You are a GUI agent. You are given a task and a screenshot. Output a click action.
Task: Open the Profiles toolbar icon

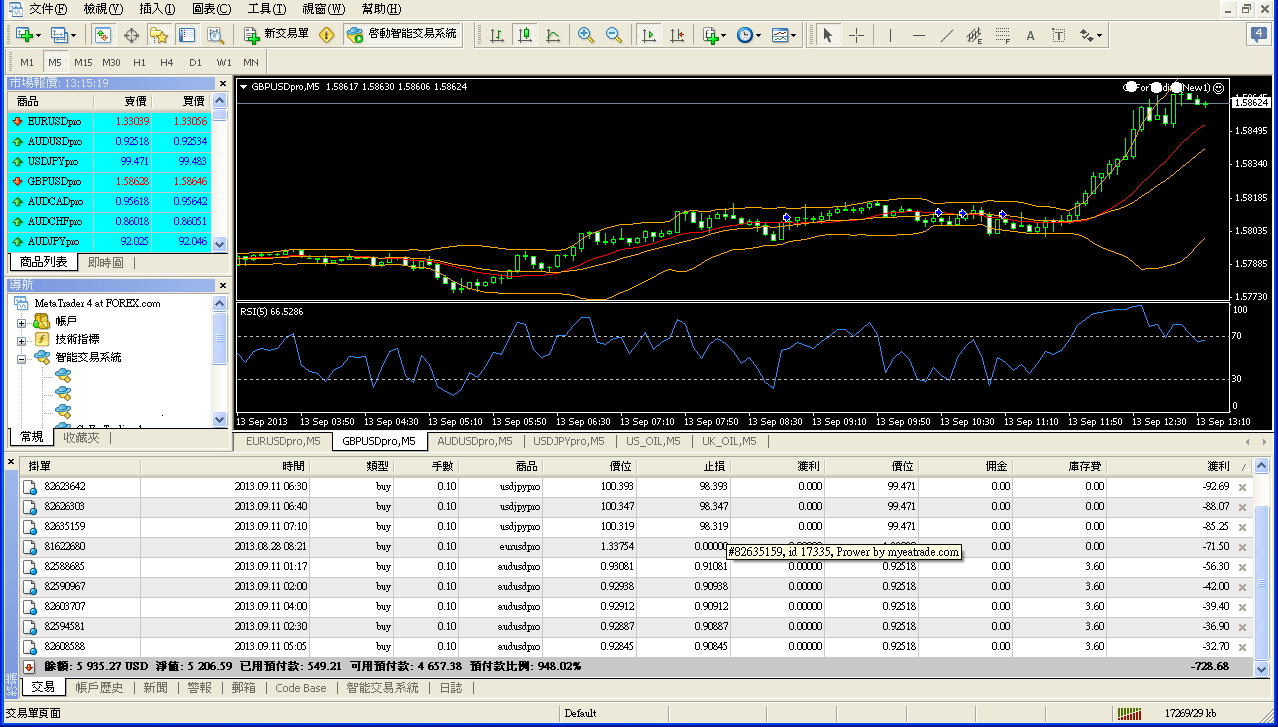[x=62, y=35]
